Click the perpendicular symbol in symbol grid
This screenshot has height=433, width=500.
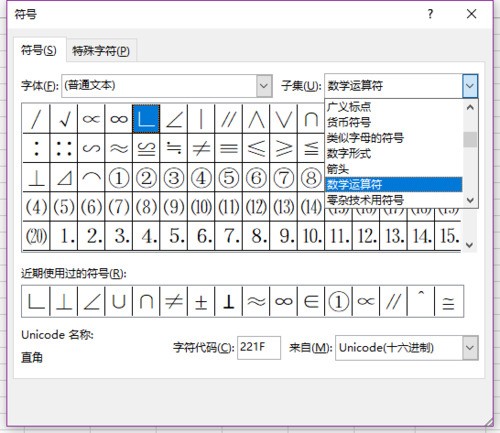point(36,178)
